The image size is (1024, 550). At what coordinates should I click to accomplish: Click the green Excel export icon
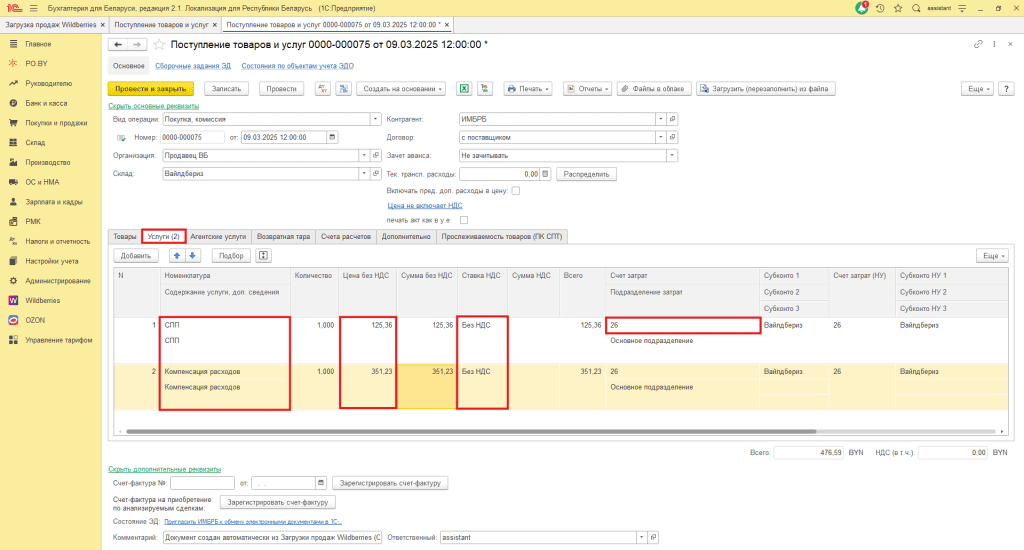tap(465, 88)
